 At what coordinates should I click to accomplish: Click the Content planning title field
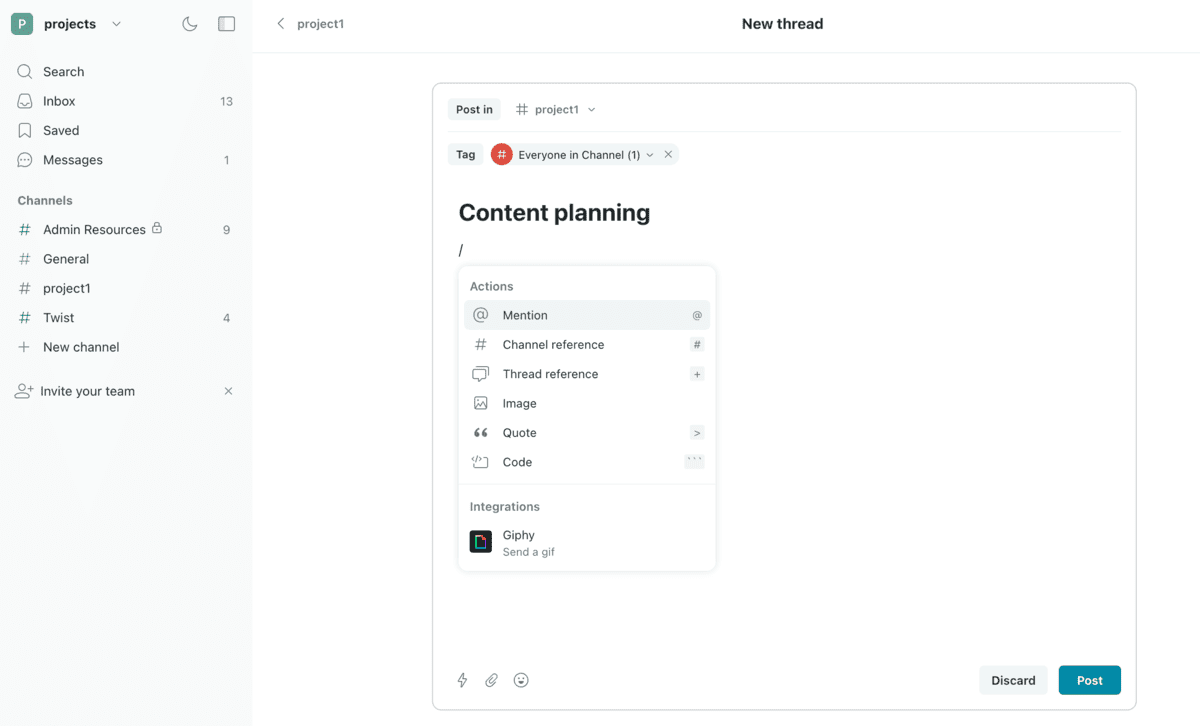point(554,212)
